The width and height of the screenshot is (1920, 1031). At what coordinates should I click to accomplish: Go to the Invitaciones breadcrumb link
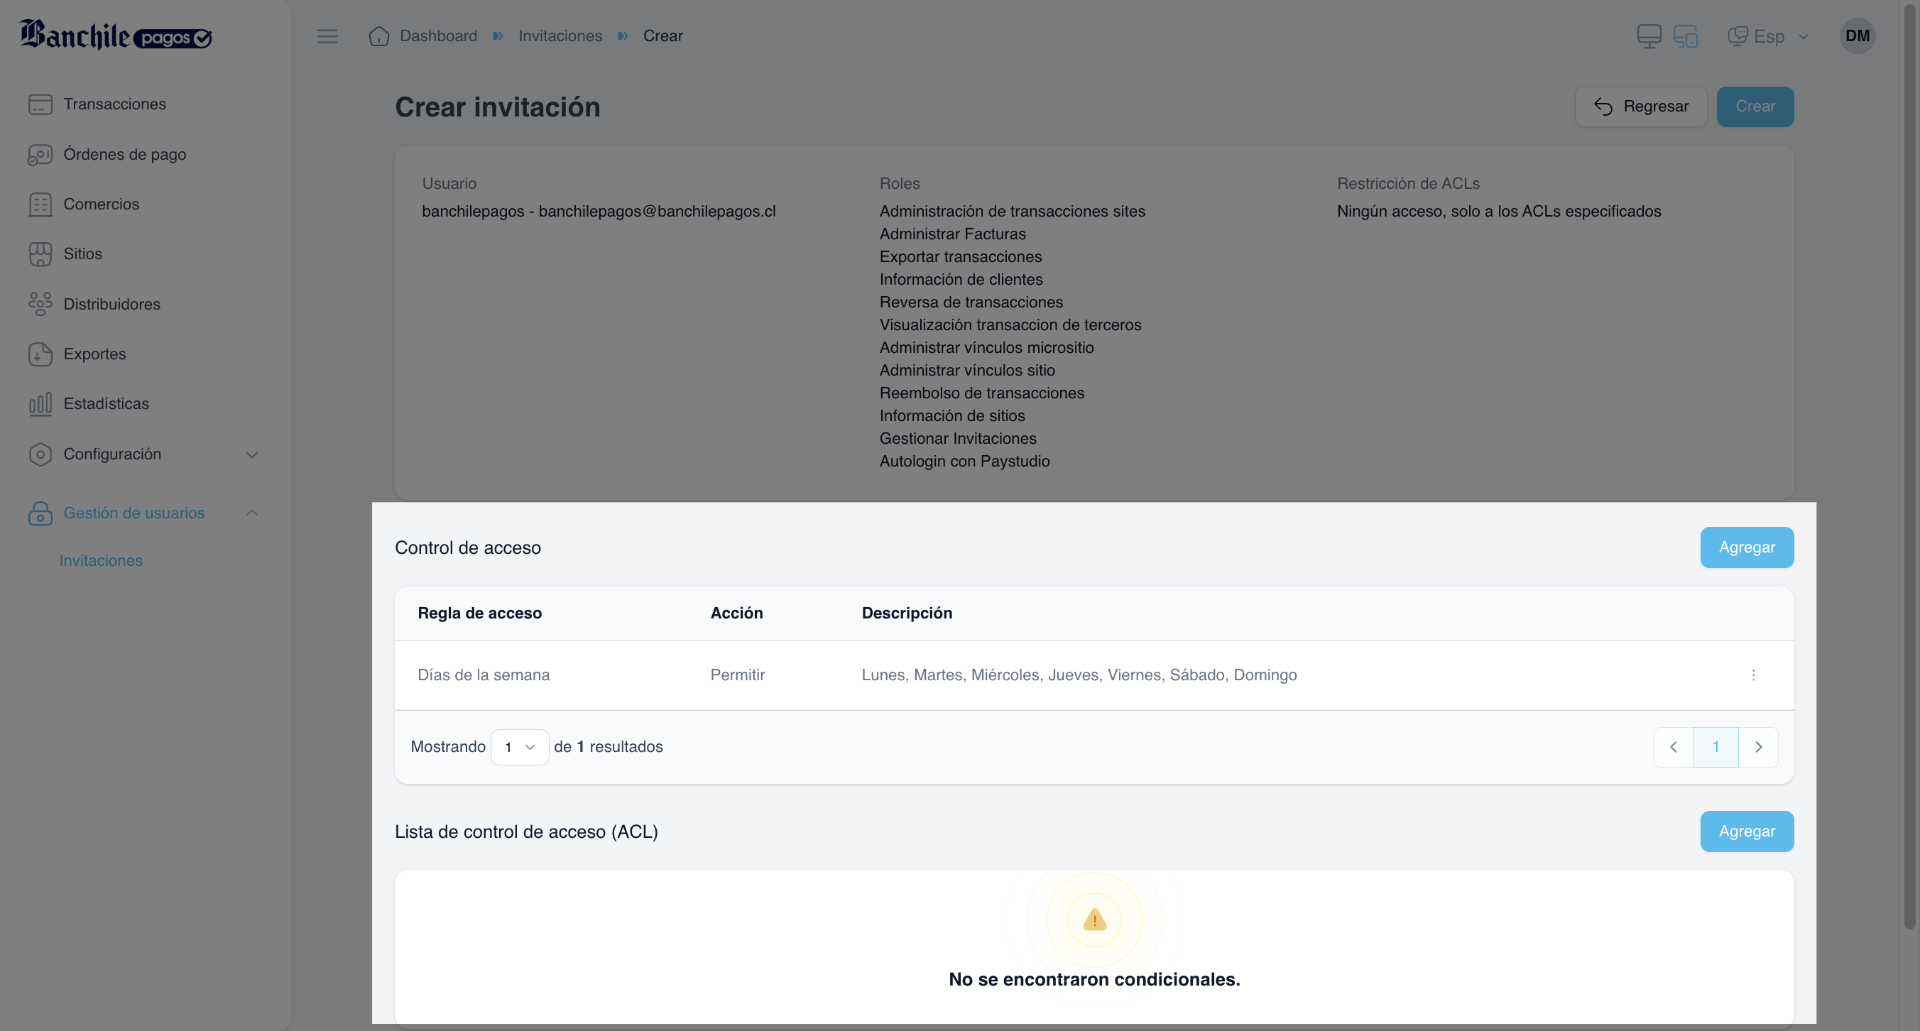coord(560,36)
